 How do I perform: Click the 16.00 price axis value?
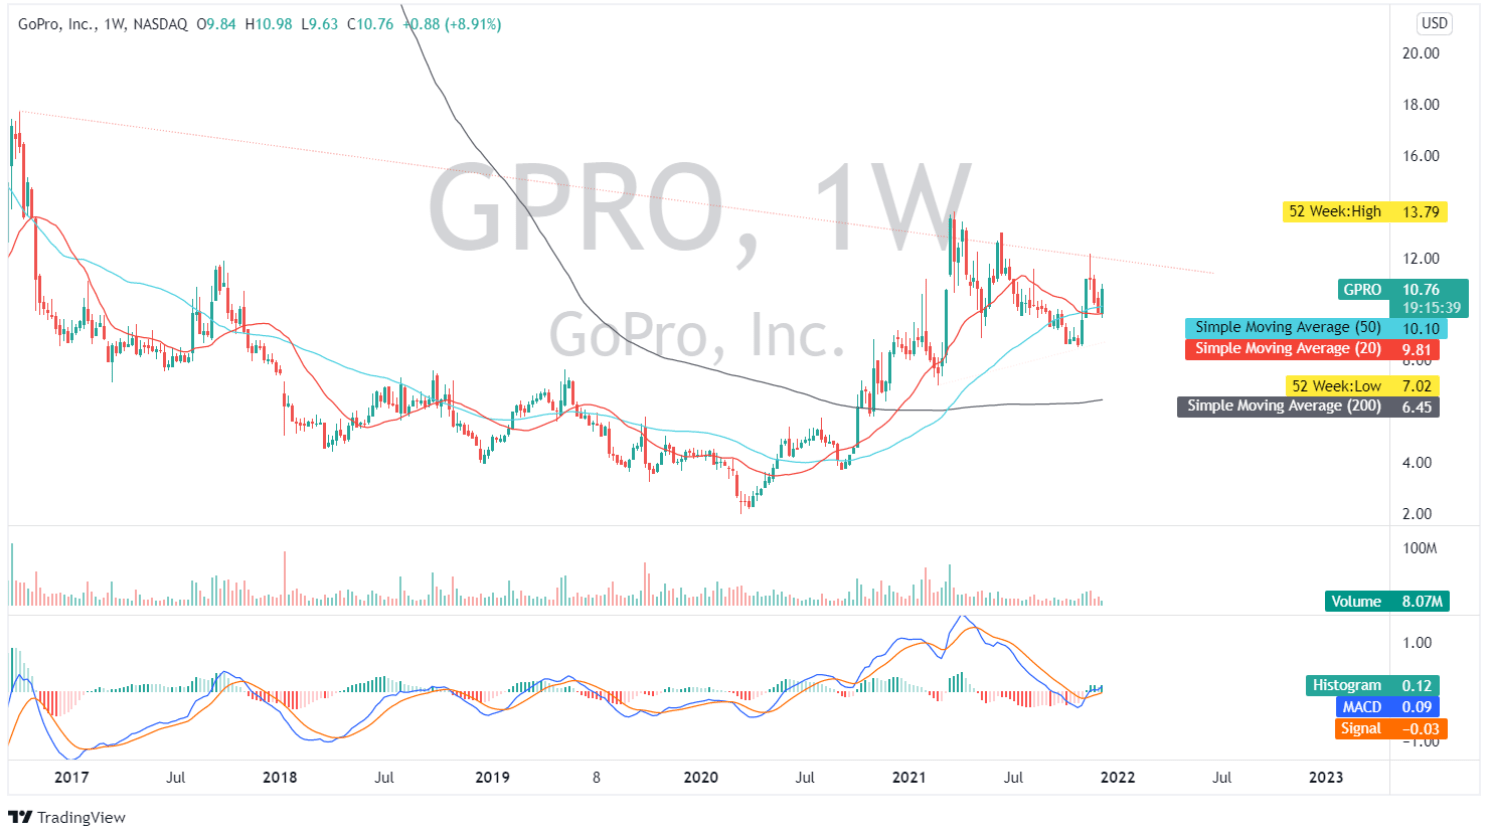[x=1421, y=156]
